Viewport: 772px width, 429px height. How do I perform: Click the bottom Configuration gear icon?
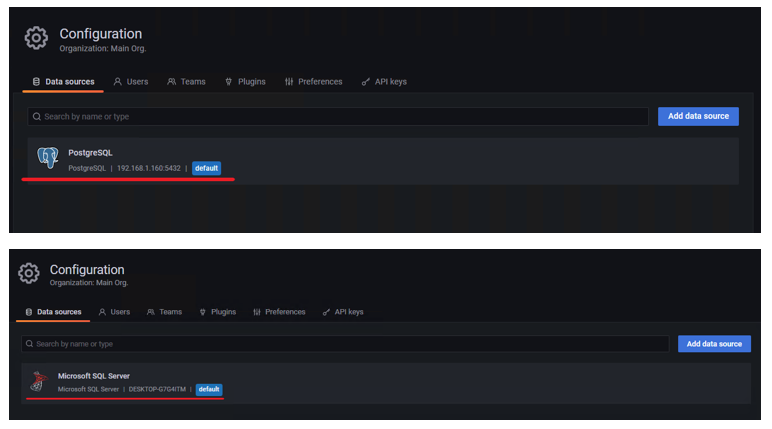(x=29, y=273)
